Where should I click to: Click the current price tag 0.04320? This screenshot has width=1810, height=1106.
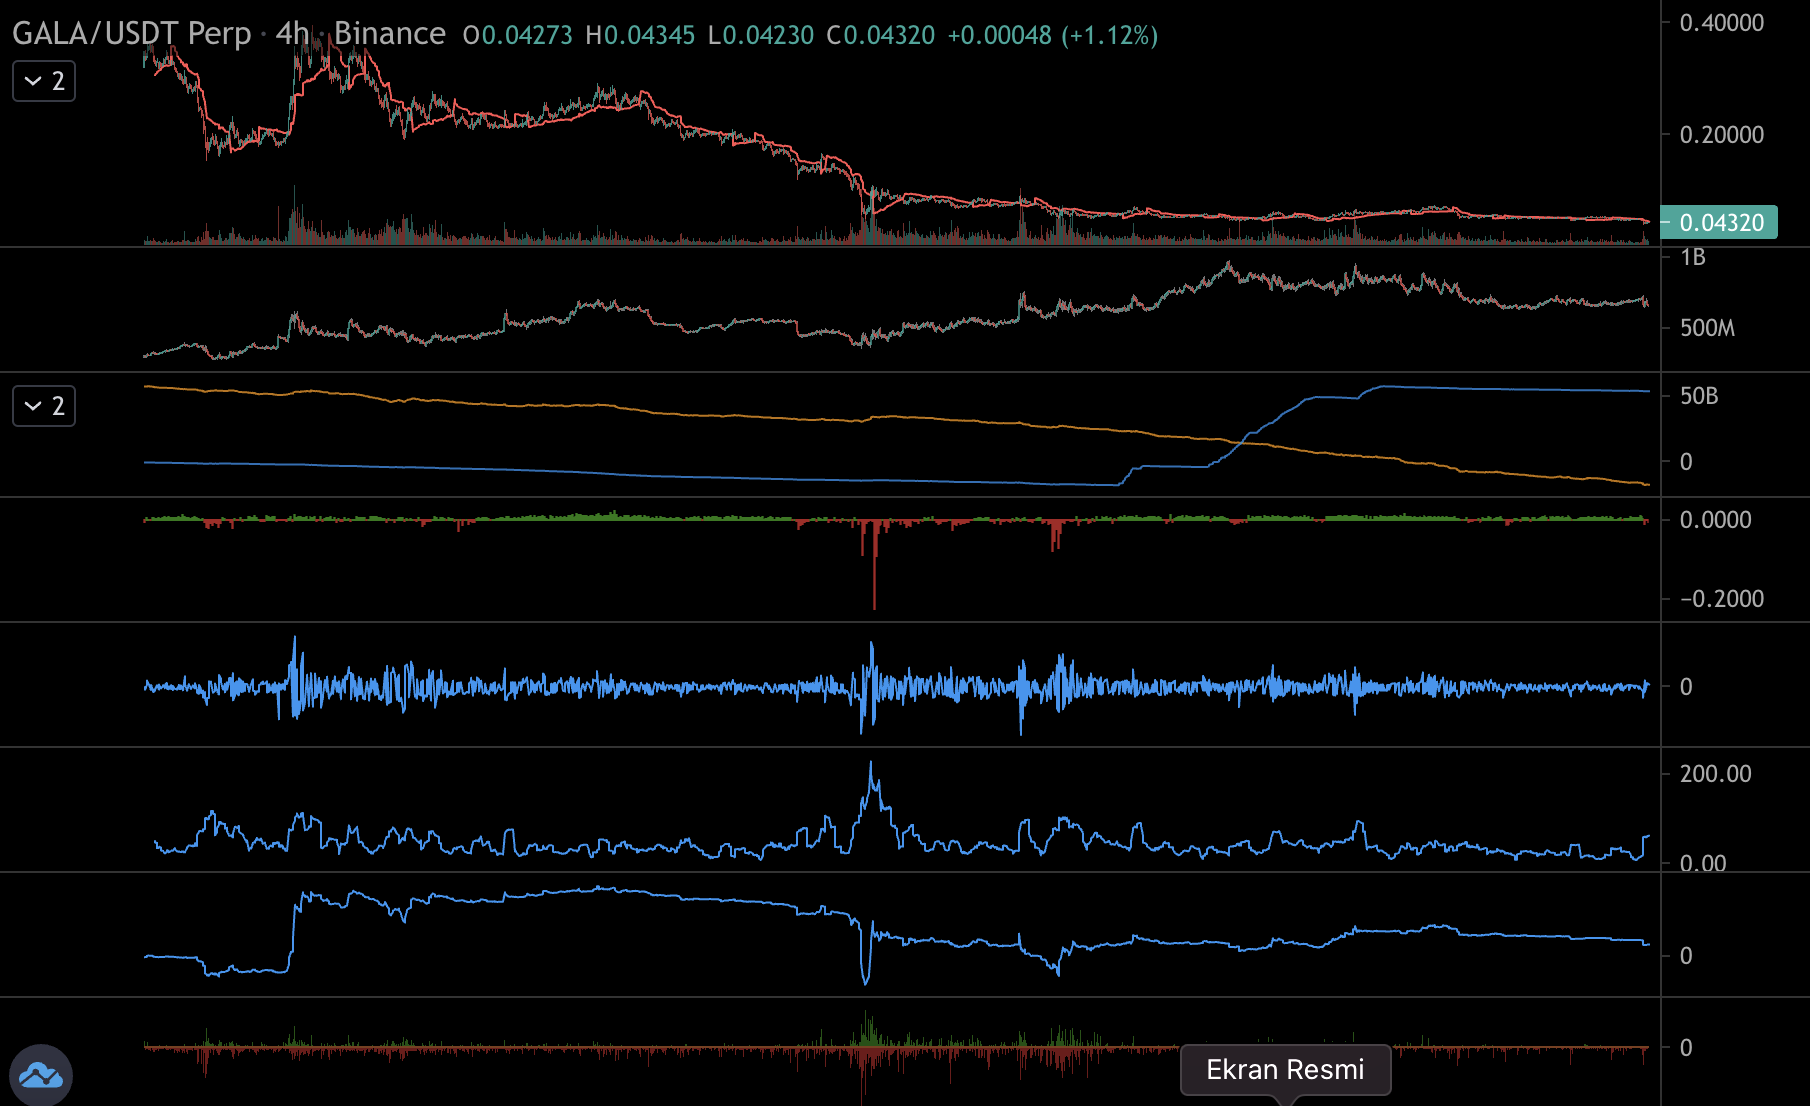point(1720,222)
